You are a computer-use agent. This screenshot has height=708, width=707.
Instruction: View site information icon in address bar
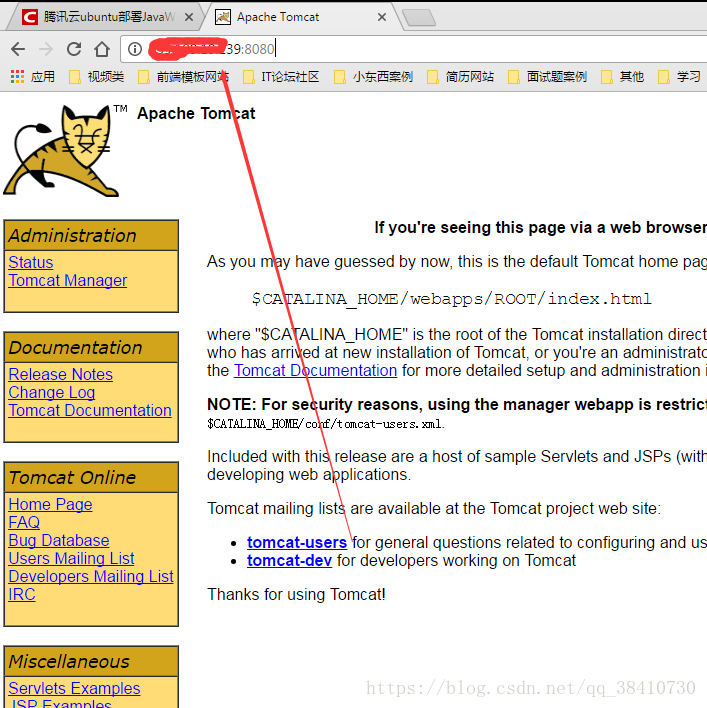coord(135,49)
